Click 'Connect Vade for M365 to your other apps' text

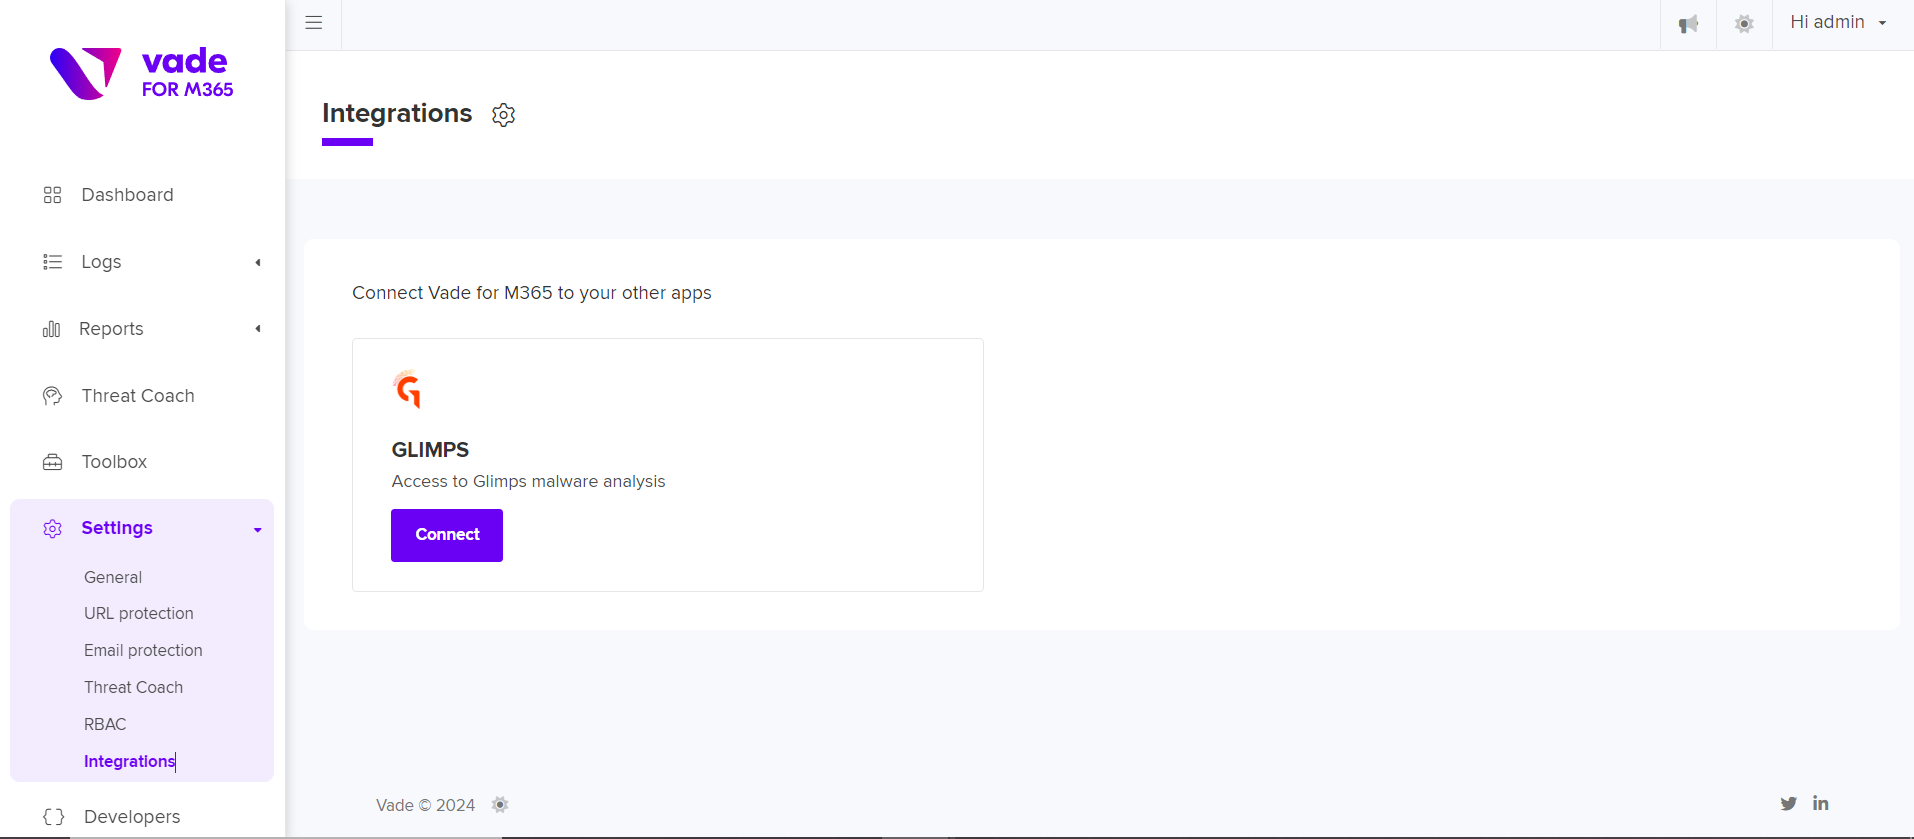click(532, 293)
